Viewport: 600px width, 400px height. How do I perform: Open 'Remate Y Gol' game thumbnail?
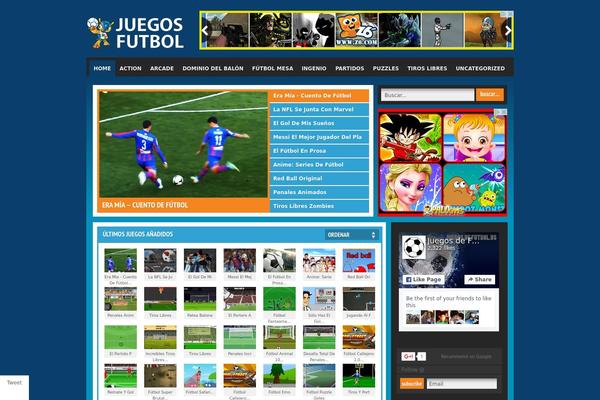coord(121,376)
